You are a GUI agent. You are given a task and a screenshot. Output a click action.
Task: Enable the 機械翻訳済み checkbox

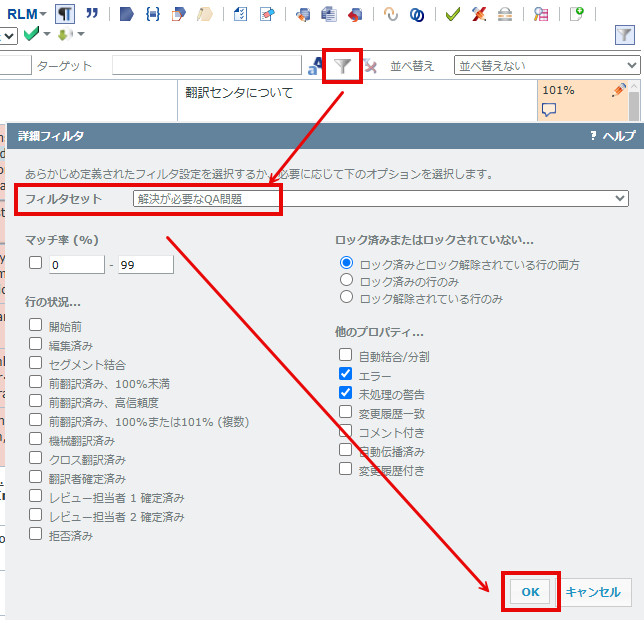point(36,439)
